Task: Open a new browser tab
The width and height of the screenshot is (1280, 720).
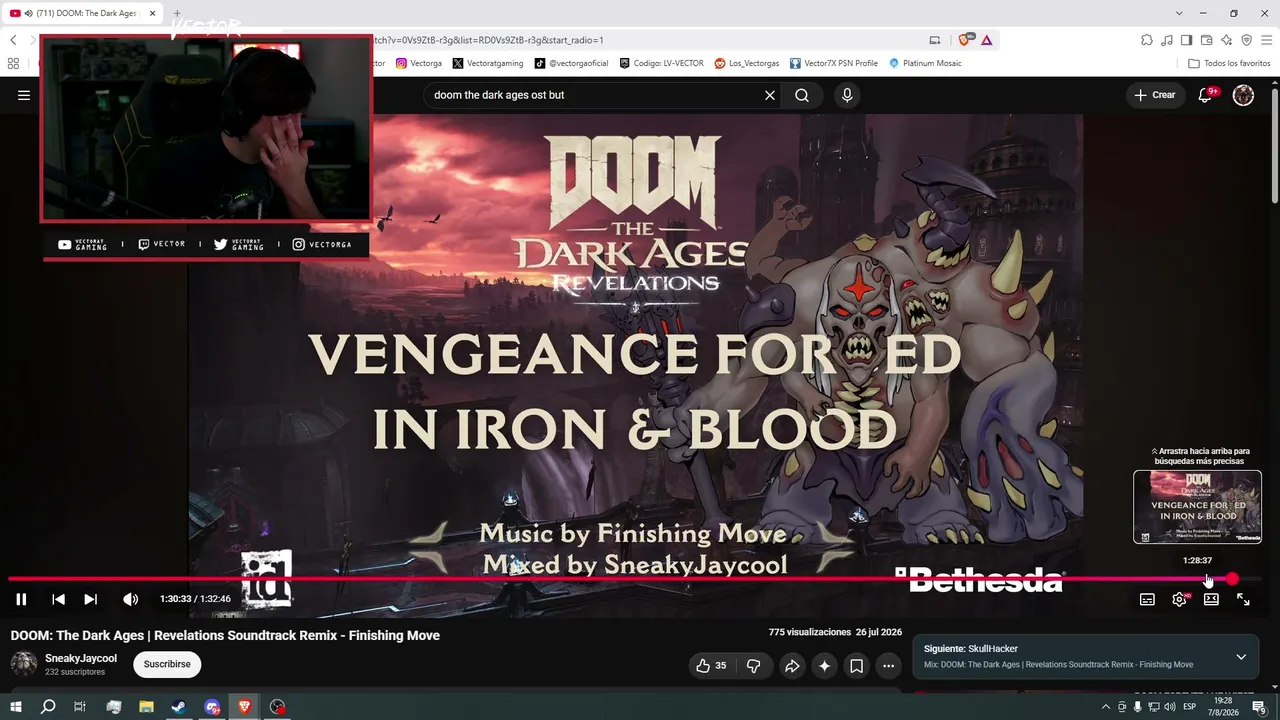Action: tap(177, 13)
